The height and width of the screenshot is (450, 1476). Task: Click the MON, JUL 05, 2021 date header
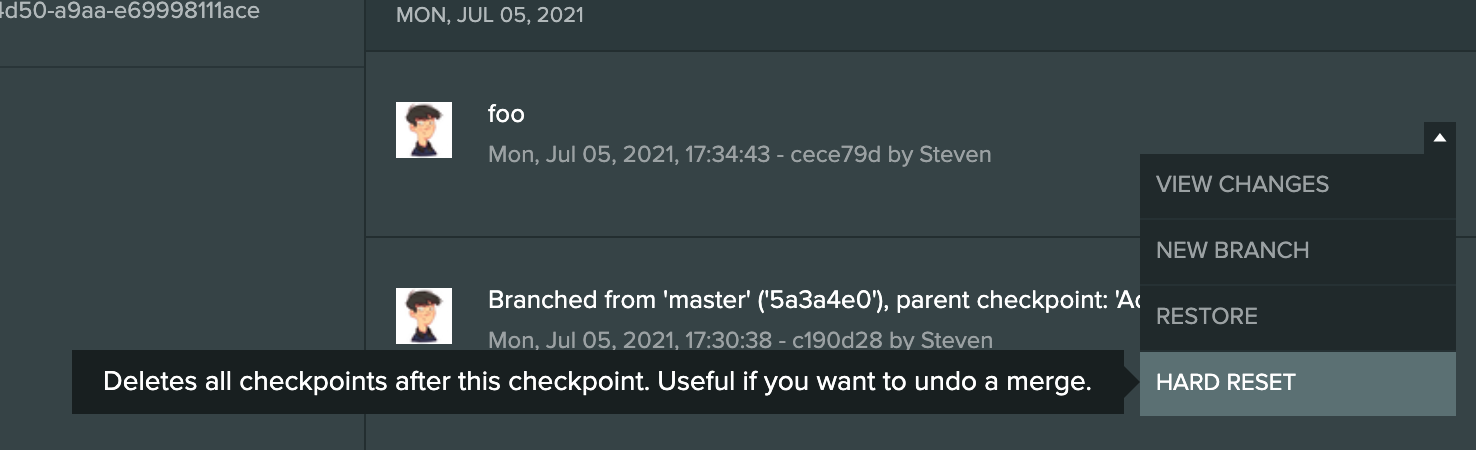click(x=490, y=16)
